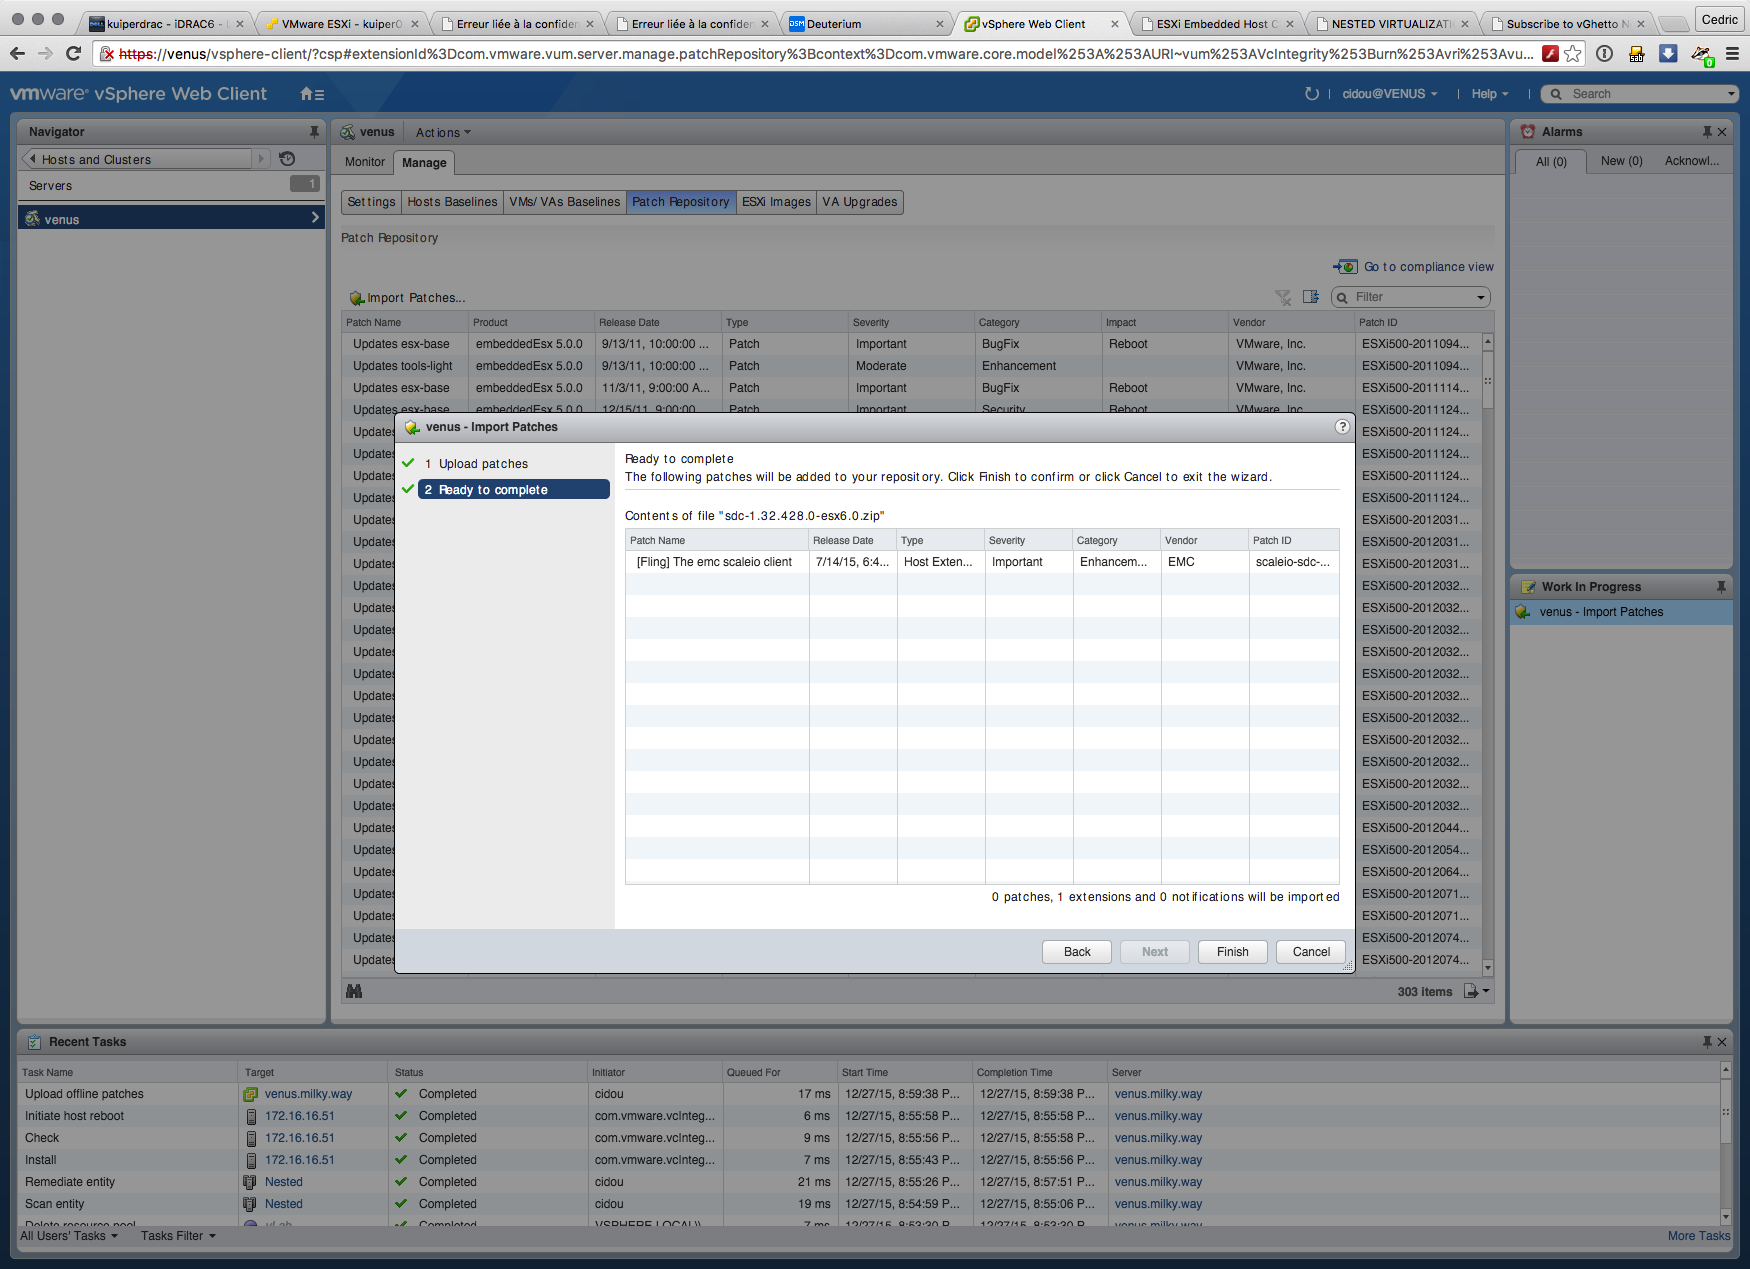1750x1269 pixels.
Task: Click Finish to import the patches
Action: [x=1232, y=952]
